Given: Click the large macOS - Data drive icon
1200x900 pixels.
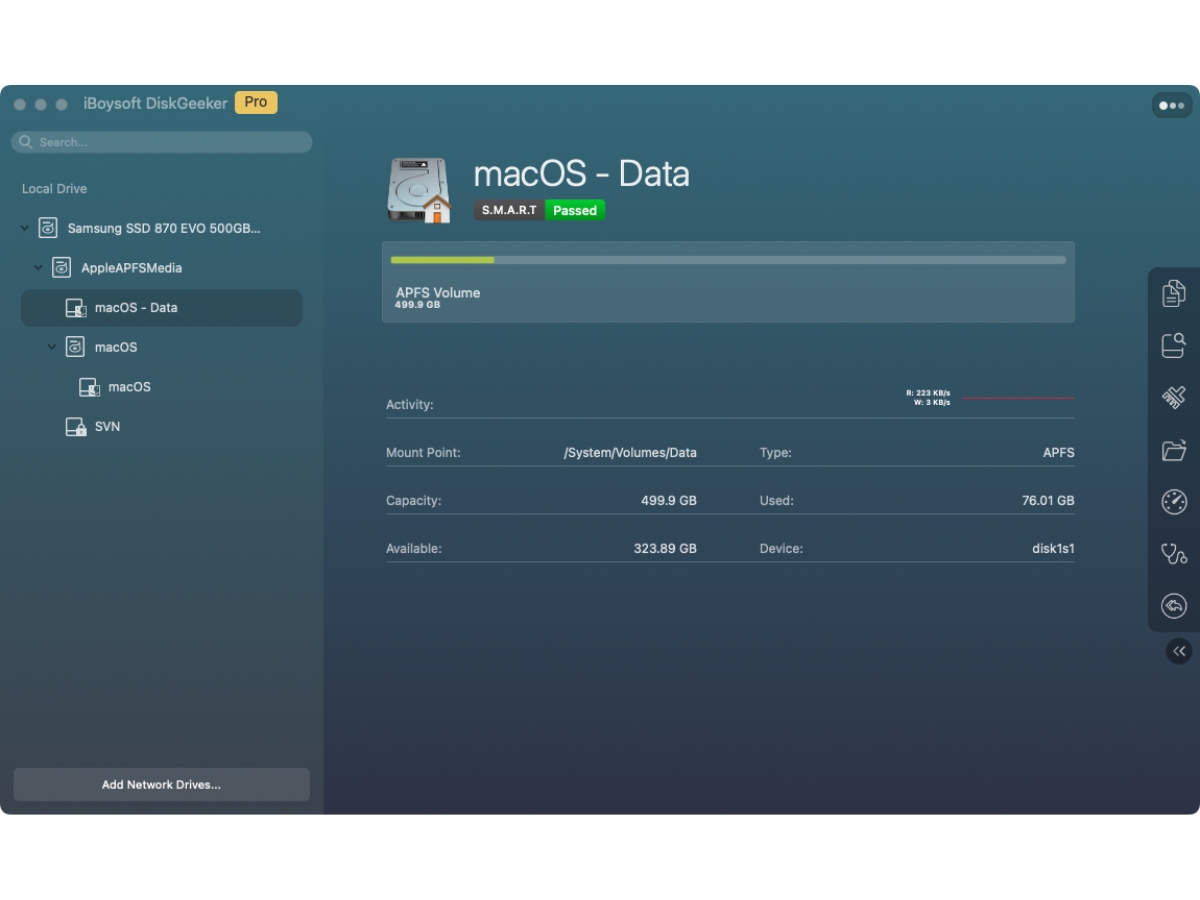Looking at the screenshot, I should pos(420,190).
